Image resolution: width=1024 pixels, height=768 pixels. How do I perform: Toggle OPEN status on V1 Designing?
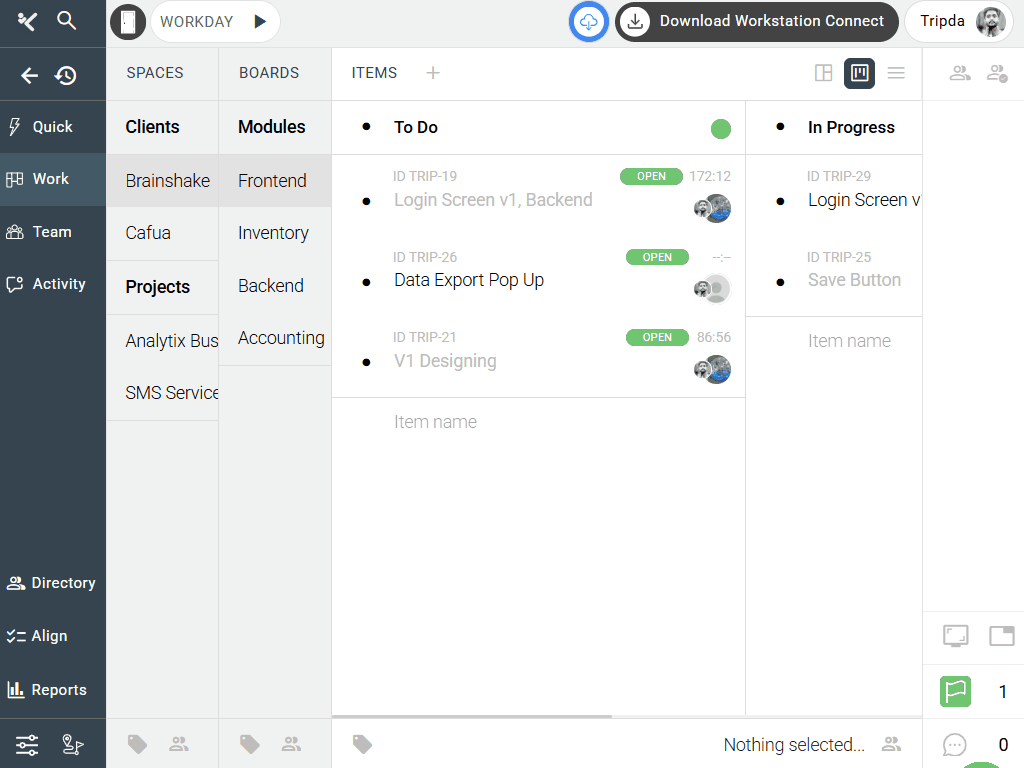[657, 337]
